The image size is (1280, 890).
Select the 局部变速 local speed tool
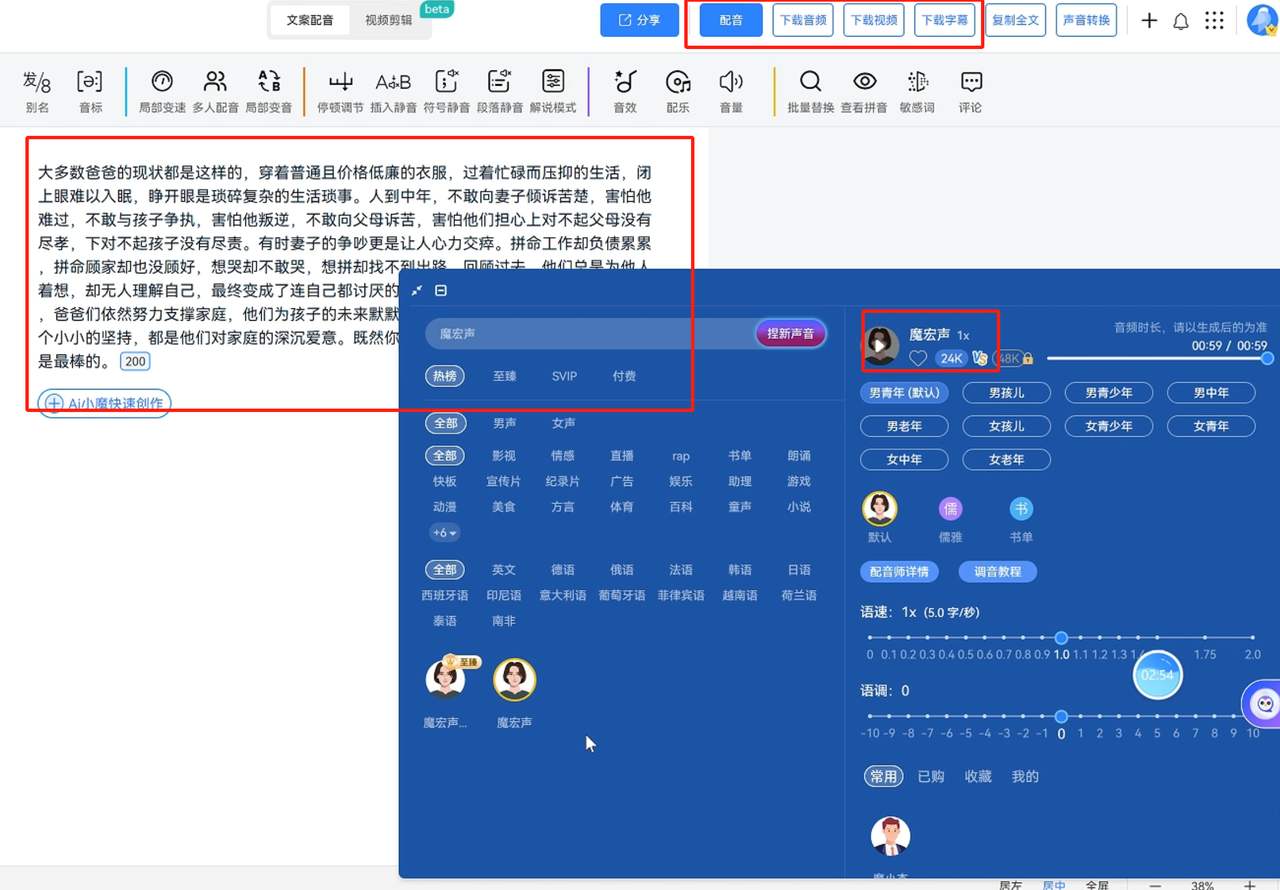[x=162, y=91]
